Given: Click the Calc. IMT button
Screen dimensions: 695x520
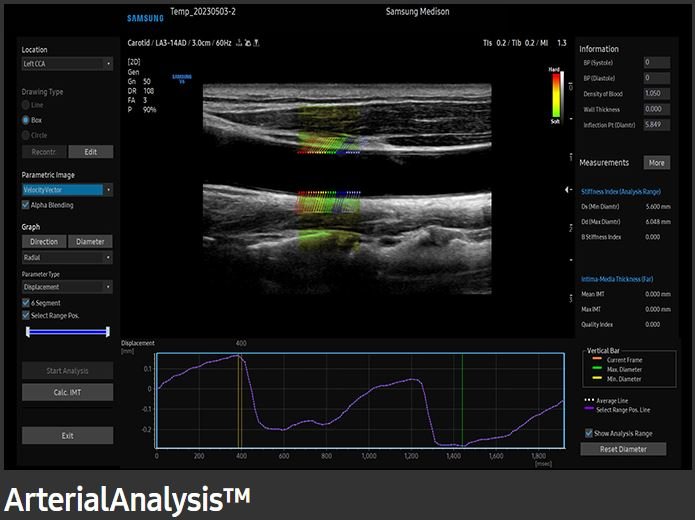Looking at the screenshot, I should click(x=67, y=392).
